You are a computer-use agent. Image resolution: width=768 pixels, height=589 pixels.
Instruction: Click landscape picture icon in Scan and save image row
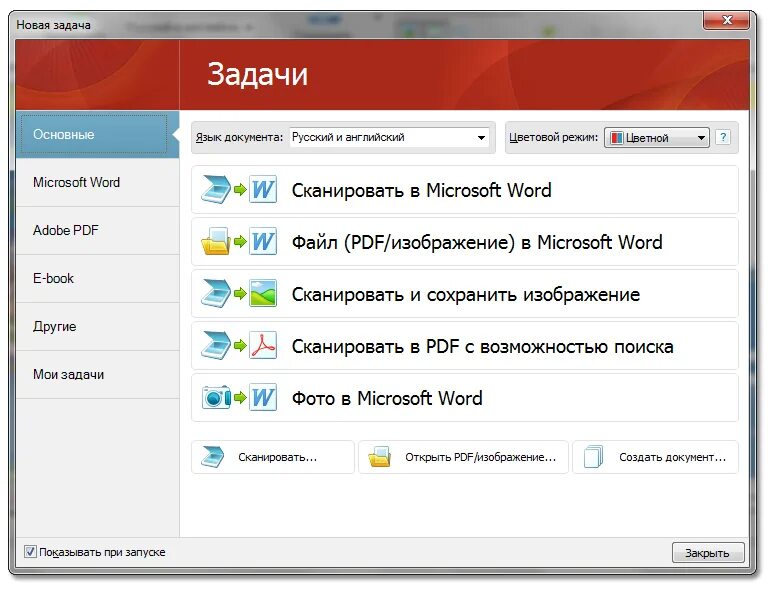coord(263,293)
